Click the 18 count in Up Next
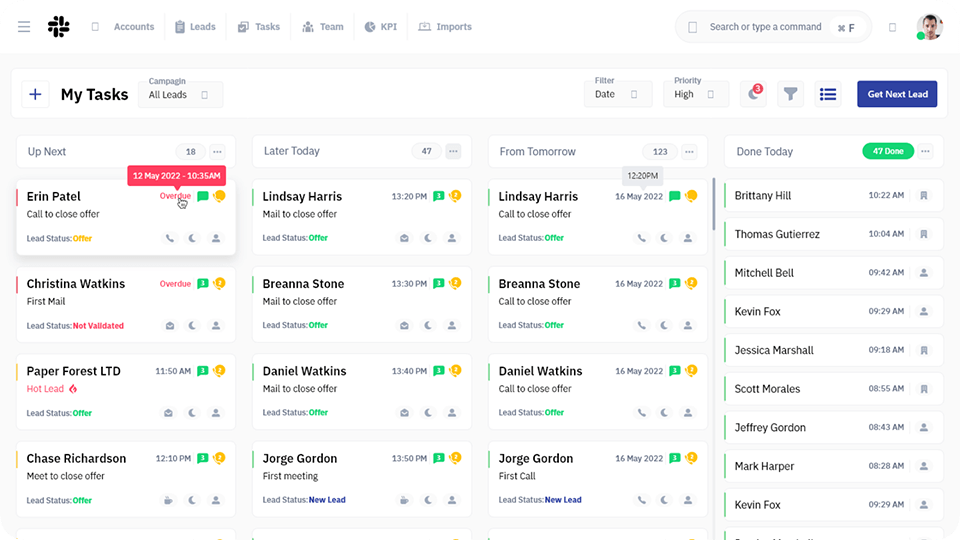The image size is (960, 540). (x=191, y=152)
